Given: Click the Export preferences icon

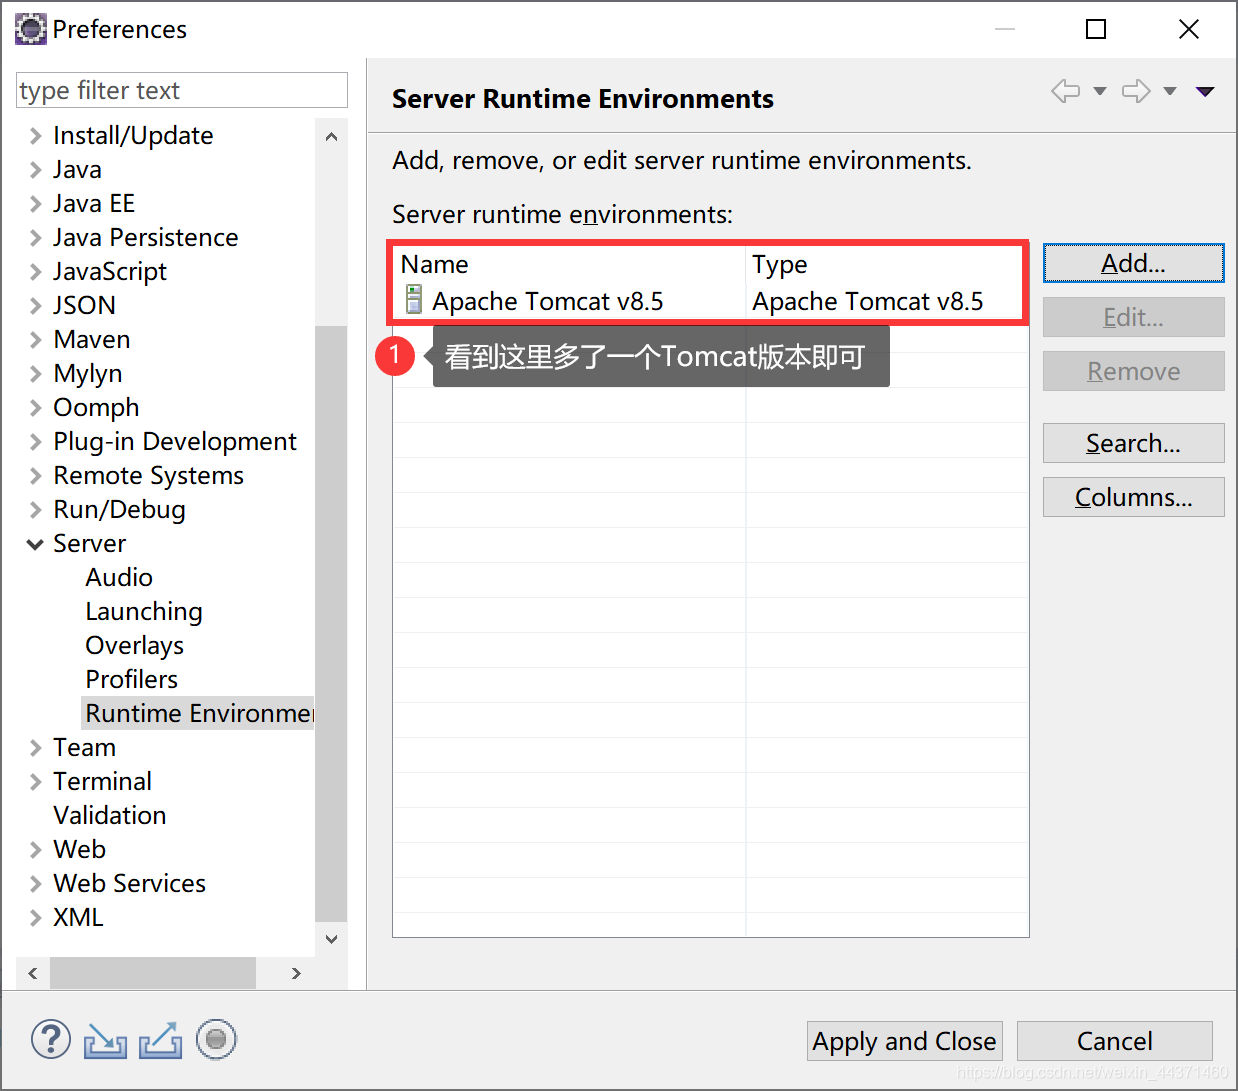Looking at the screenshot, I should (x=160, y=1041).
